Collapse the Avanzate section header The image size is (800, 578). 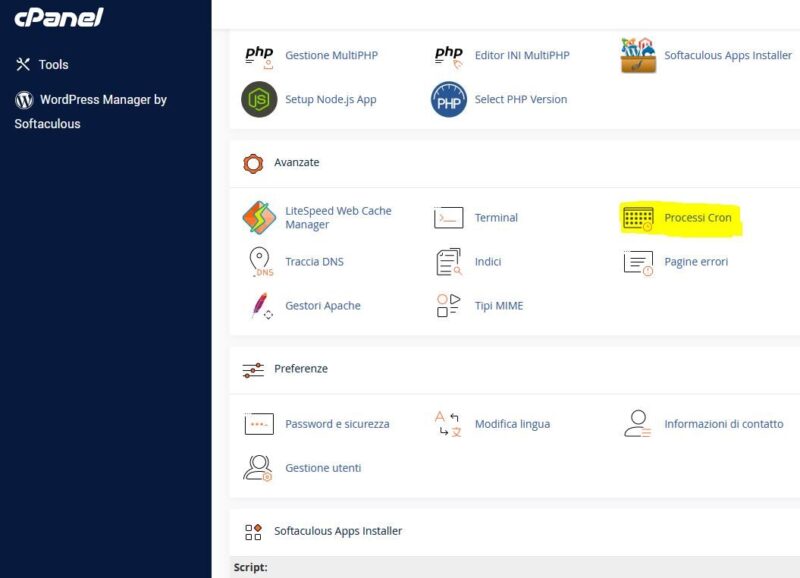(515, 163)
